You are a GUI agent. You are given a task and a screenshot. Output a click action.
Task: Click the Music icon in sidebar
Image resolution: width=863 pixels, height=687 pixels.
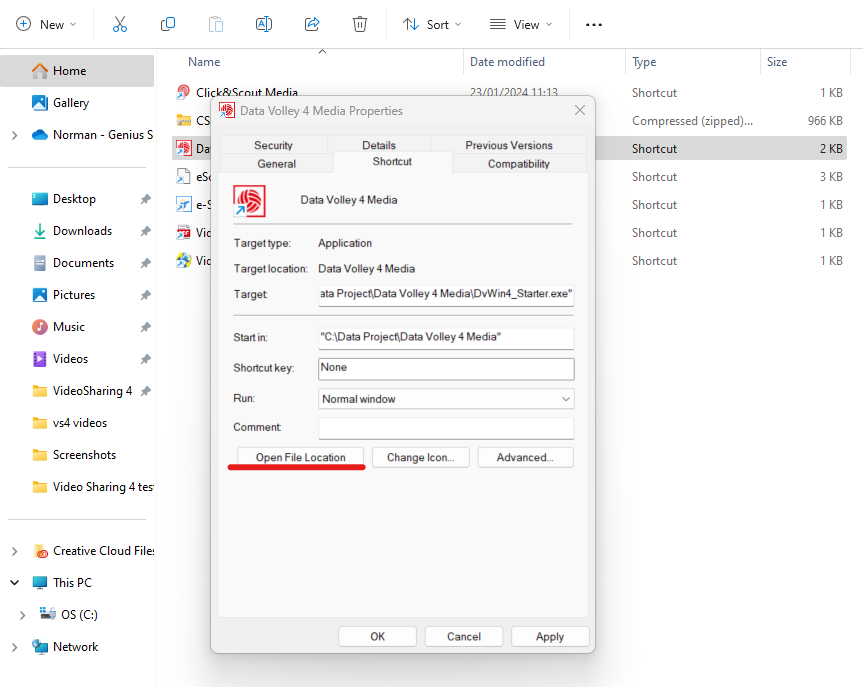[x=40, y=327]
